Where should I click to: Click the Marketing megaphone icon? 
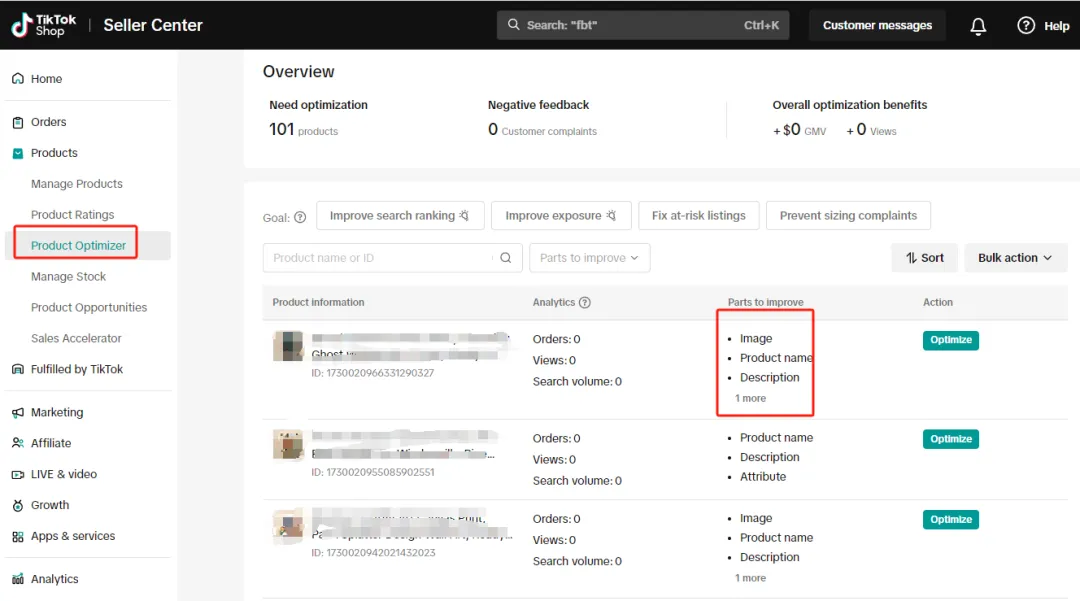coord(18,412)
